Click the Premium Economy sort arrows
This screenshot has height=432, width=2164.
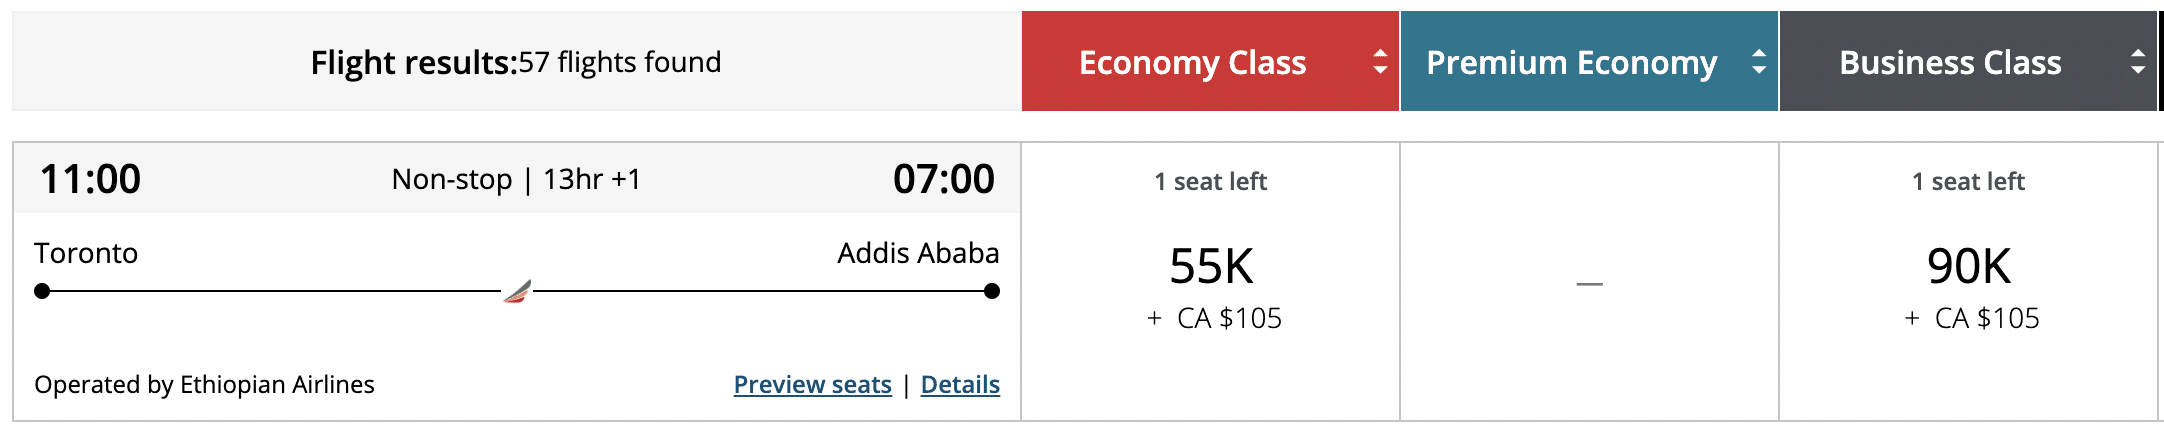(x=1759, y=62)
